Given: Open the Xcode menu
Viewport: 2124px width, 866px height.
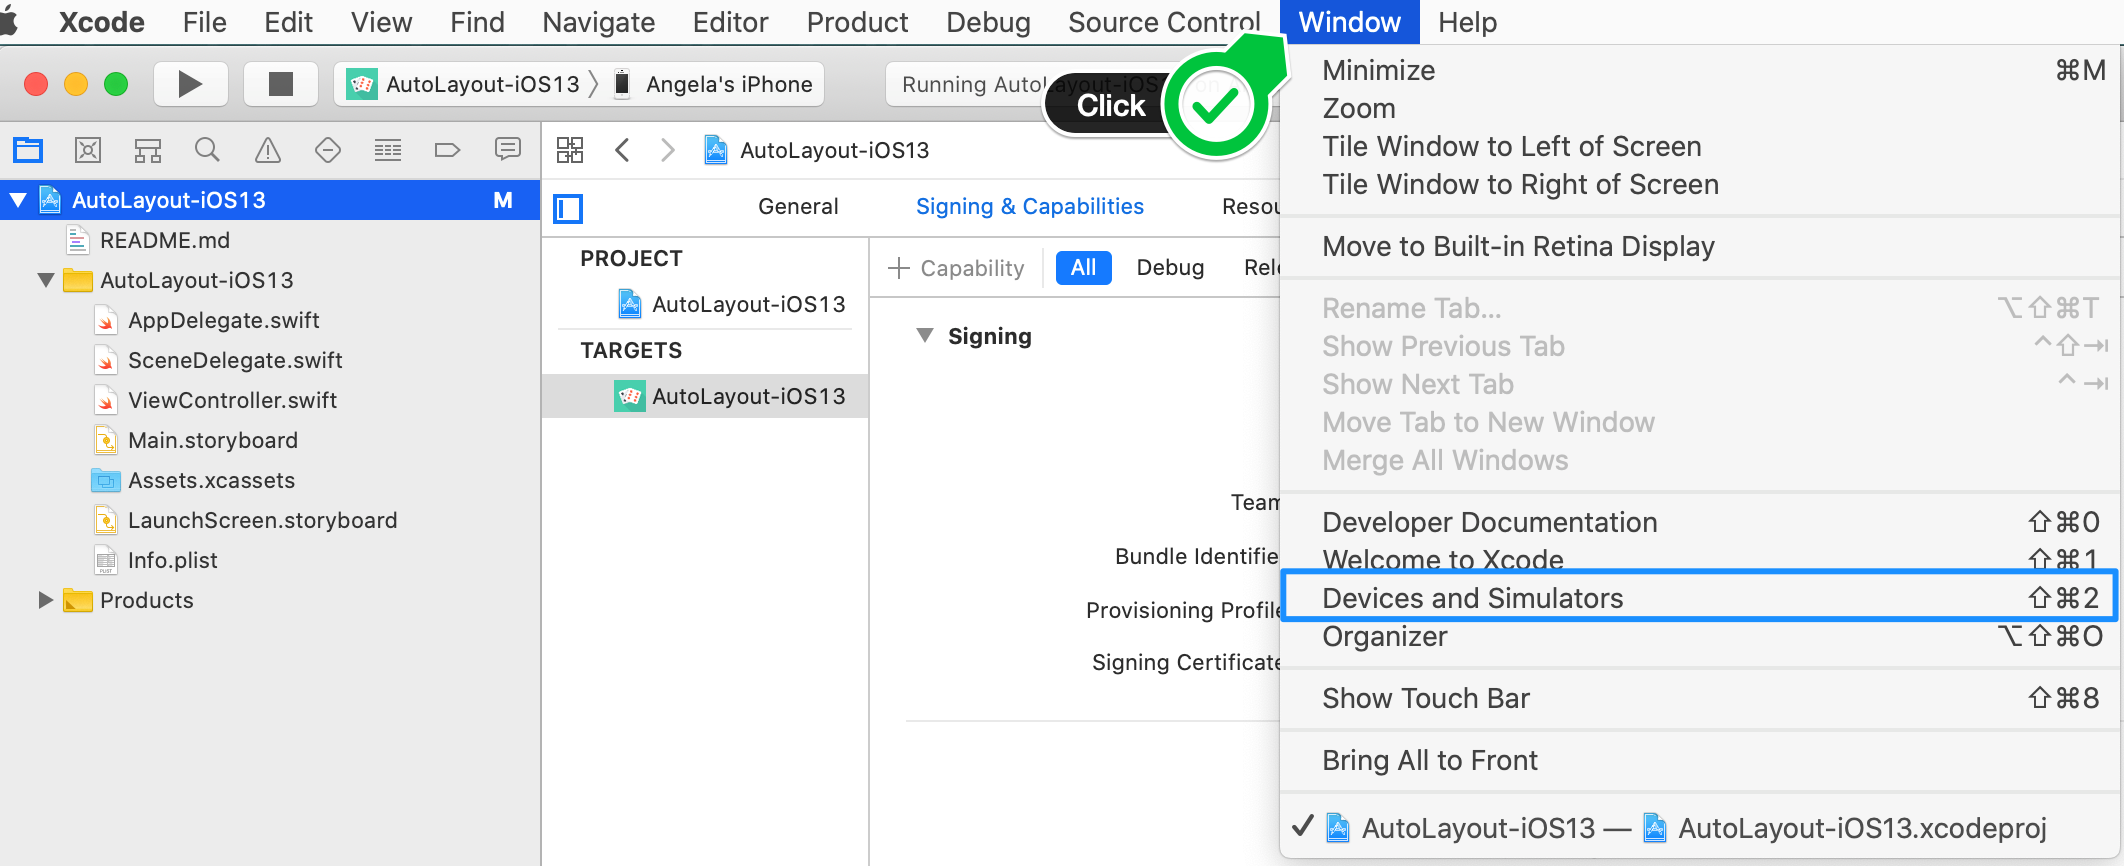Looking at the screenshot, I should pyautogui.click(x=102, y=22).
